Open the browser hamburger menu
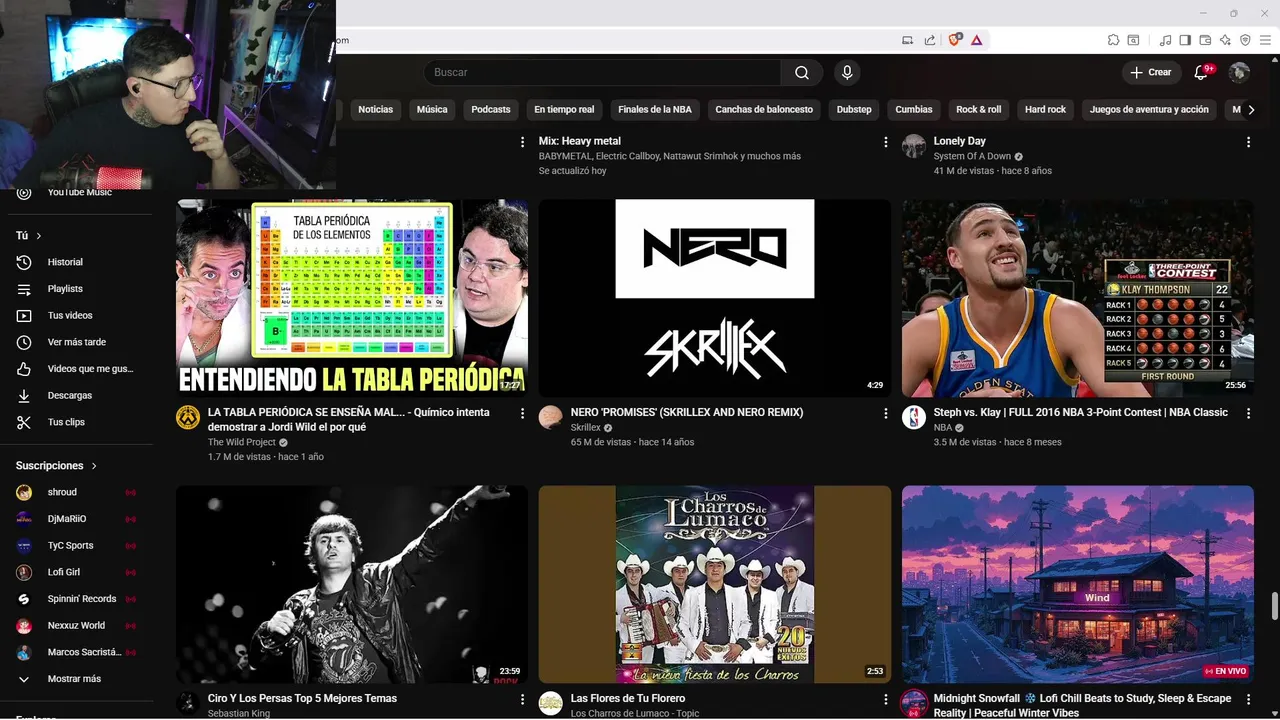1280x720 pixels. [x=1265, y=40]
